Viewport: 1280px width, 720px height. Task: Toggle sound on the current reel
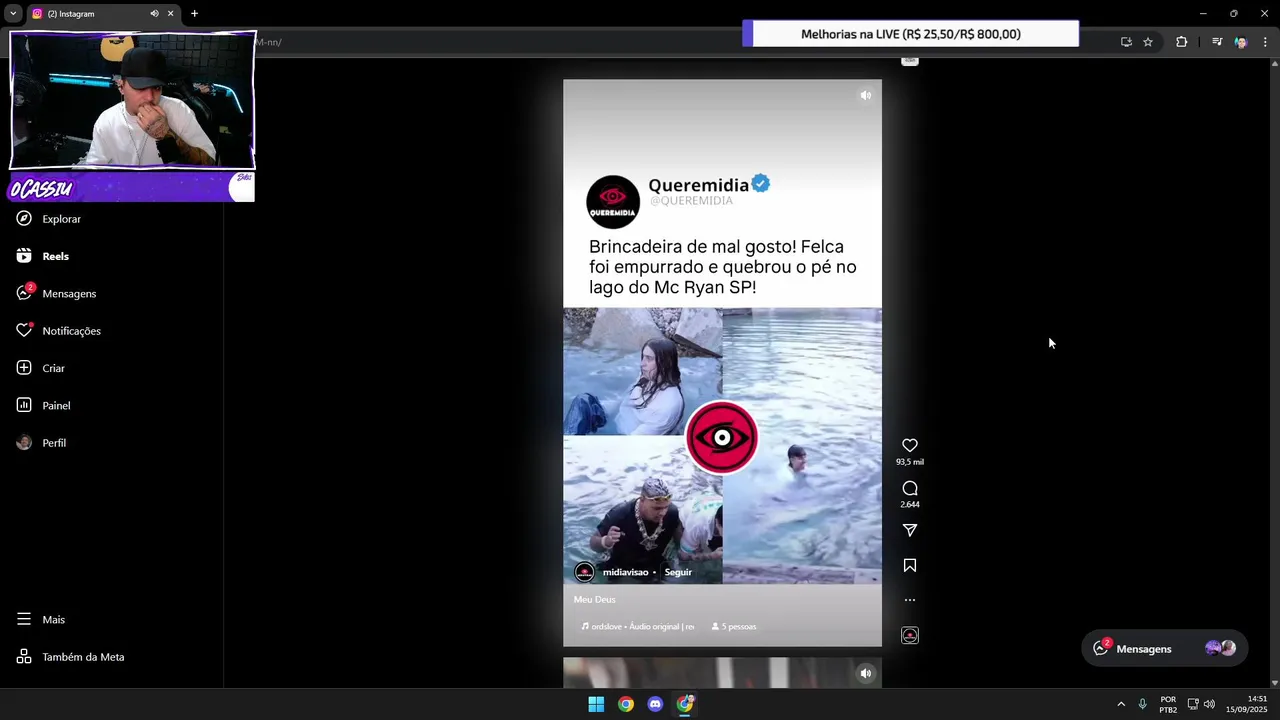point(865,96)
